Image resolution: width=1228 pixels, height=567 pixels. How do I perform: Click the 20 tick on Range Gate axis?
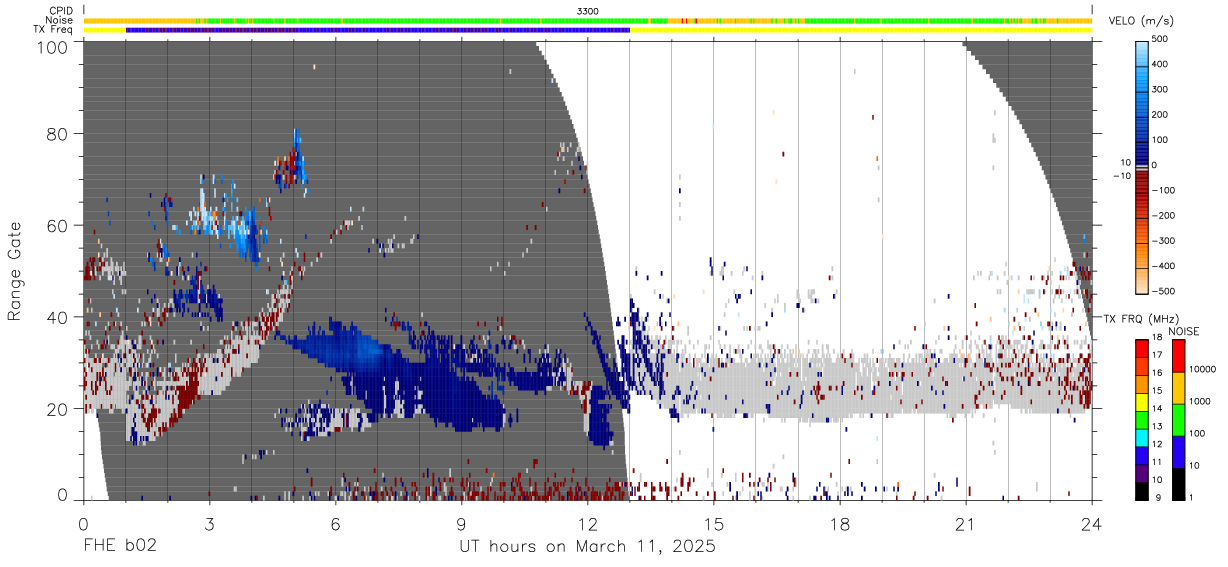click(57, 408)
